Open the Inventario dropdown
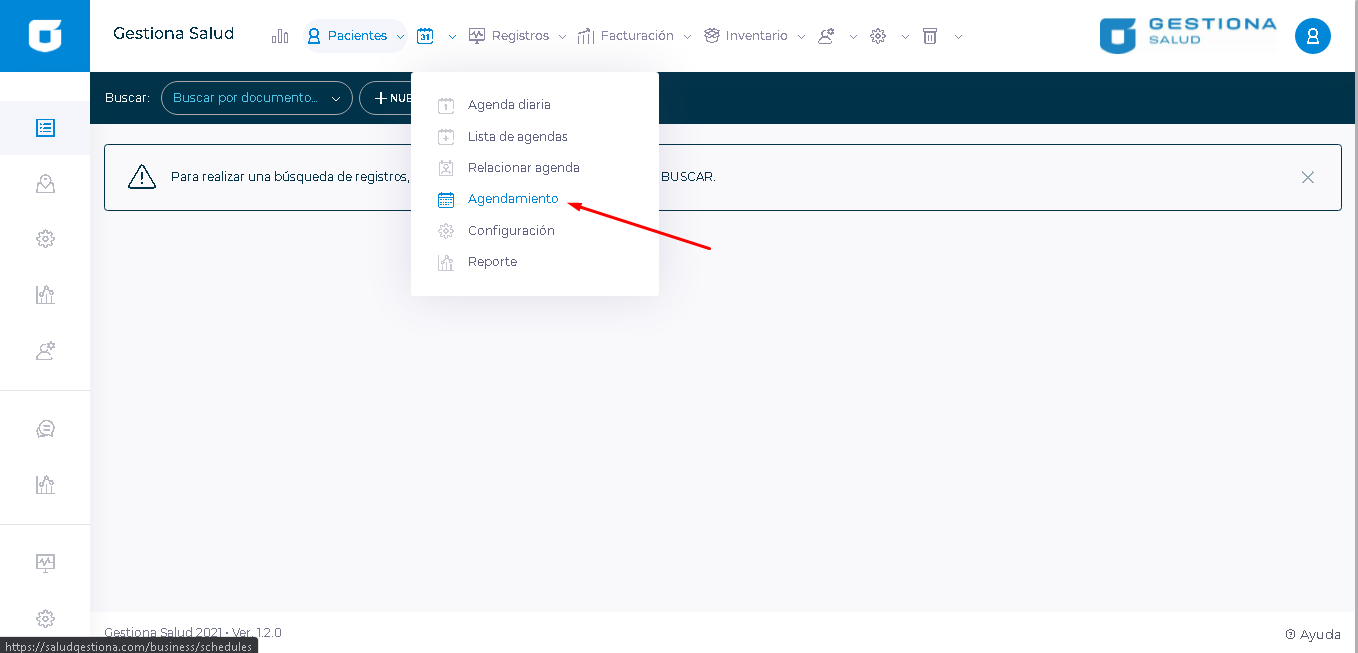The image size is (1358, 653). (755, 36)
